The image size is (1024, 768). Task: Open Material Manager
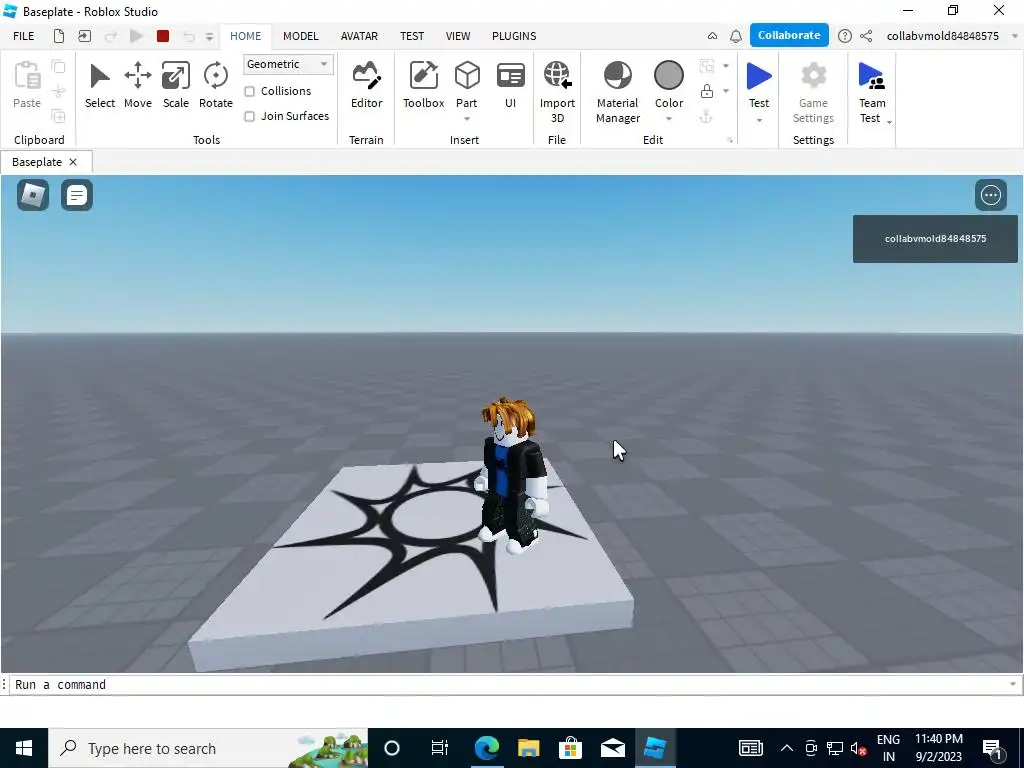(617, 91)
